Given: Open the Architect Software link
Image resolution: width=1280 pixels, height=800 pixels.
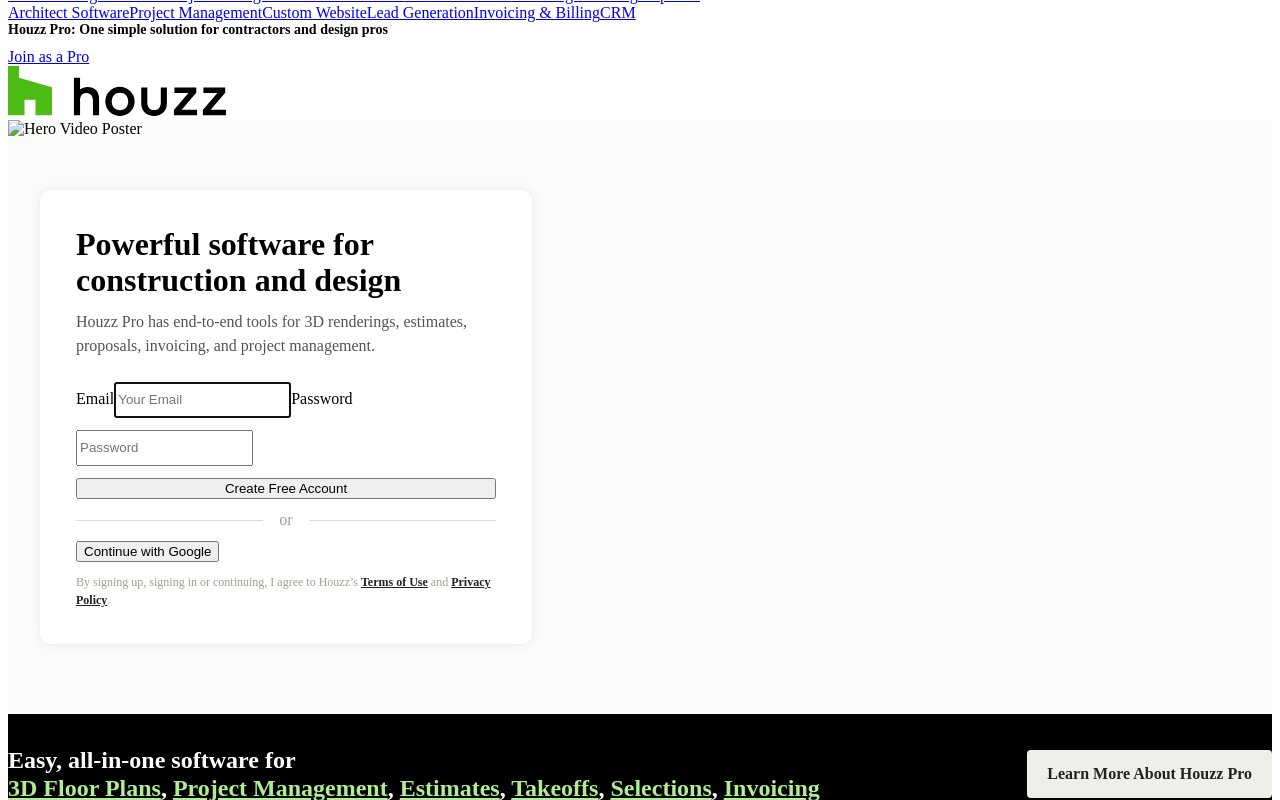Looking at the screenshot, I should pos(68,13).
